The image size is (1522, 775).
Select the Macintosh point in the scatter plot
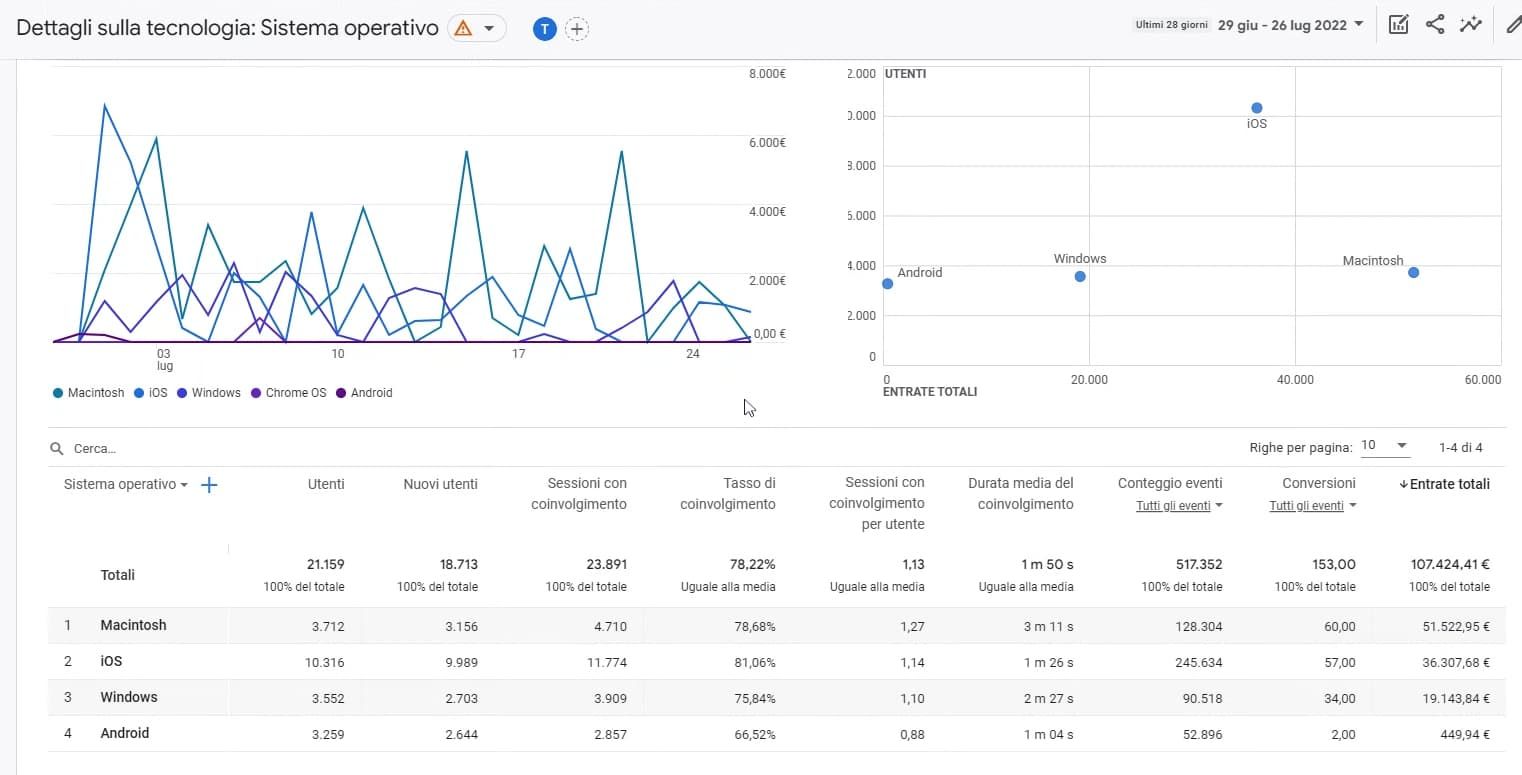point(1413,272)
